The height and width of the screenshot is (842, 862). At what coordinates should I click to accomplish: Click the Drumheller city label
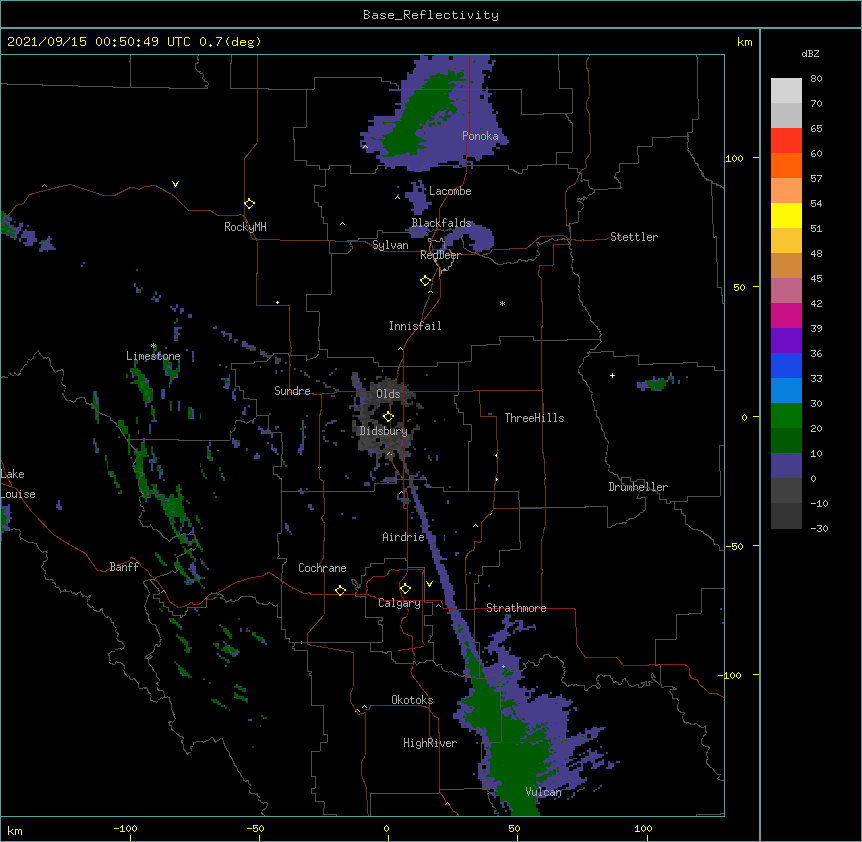tap(638, 487)
